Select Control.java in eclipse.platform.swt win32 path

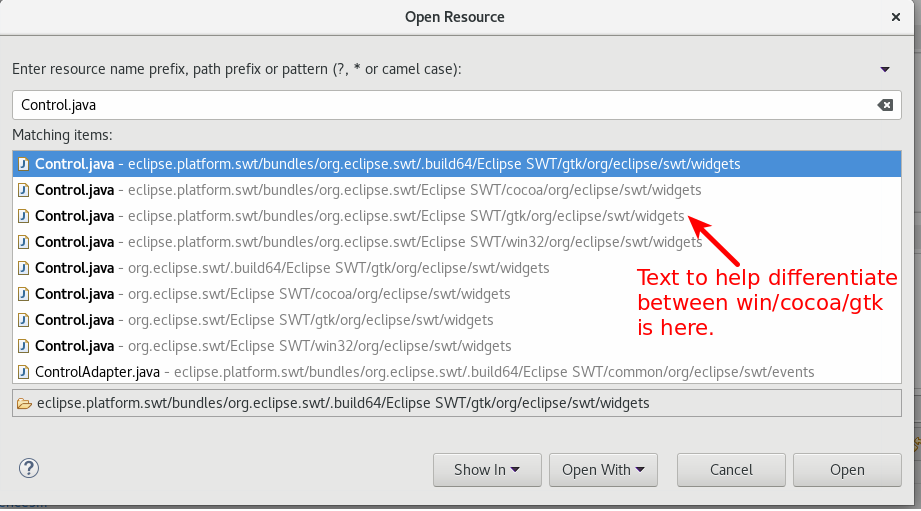point(456,241)
